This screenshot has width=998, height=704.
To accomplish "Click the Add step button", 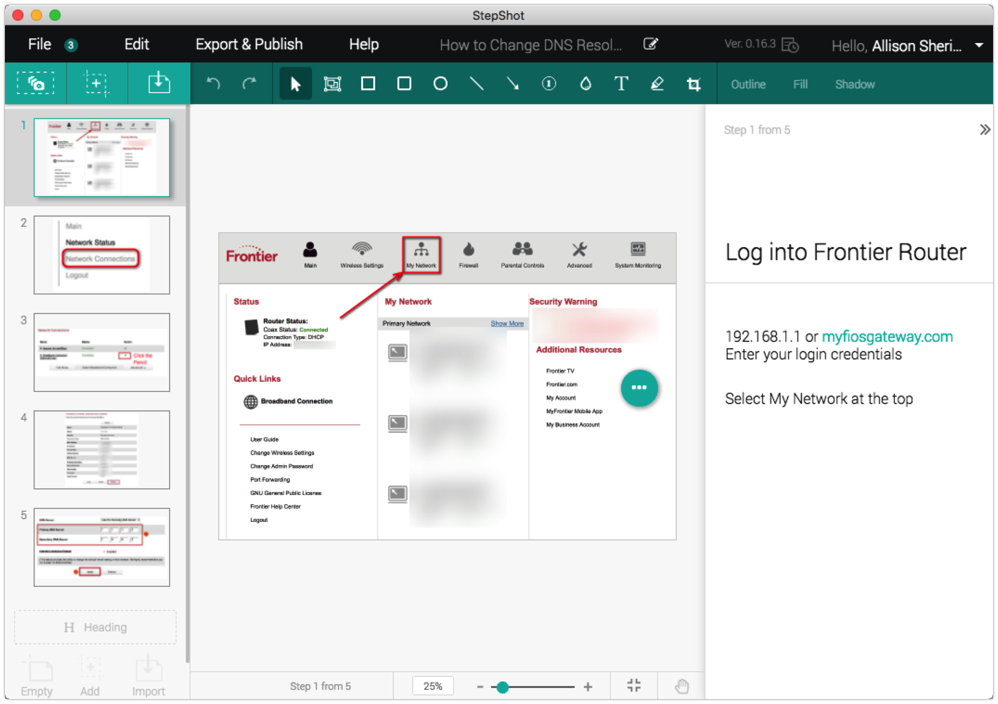I will point(90,677).
